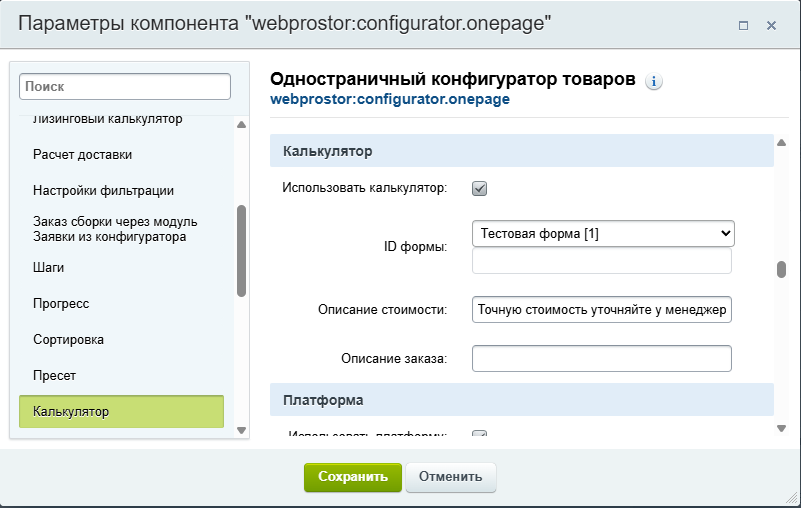801x508 pixels.
Task: Click the 'ID формы:' label
Action: (415, 247)
